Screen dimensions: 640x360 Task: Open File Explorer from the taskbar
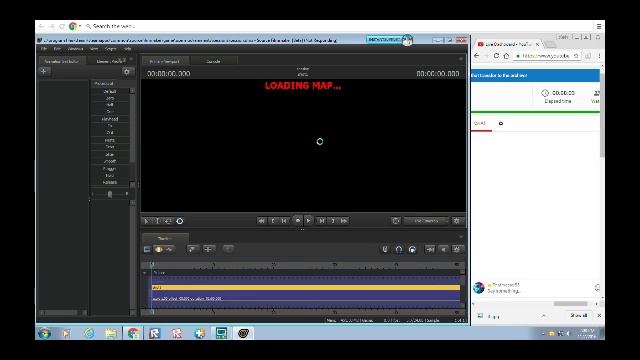click(x=111, y=333)
